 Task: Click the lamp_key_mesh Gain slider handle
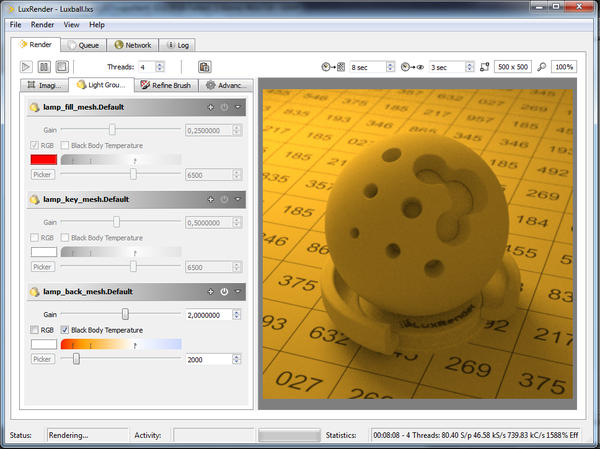click(x=116, y=222)
